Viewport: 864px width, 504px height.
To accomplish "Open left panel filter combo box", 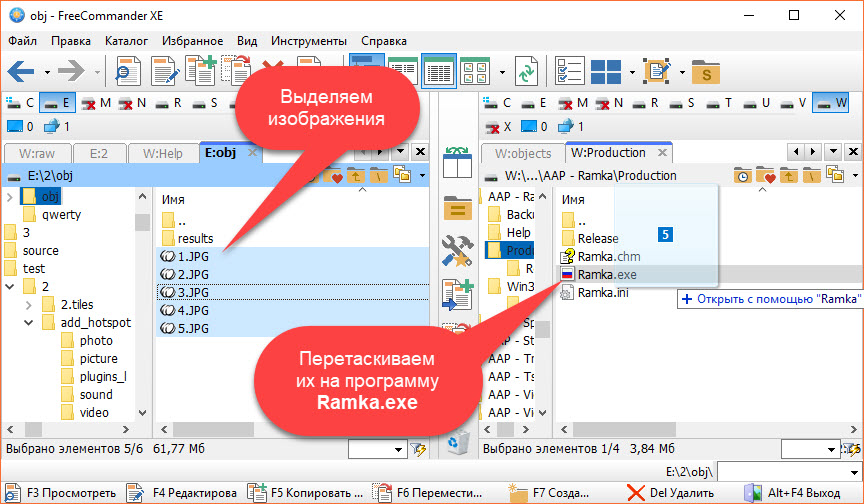I will coord(377,450).
